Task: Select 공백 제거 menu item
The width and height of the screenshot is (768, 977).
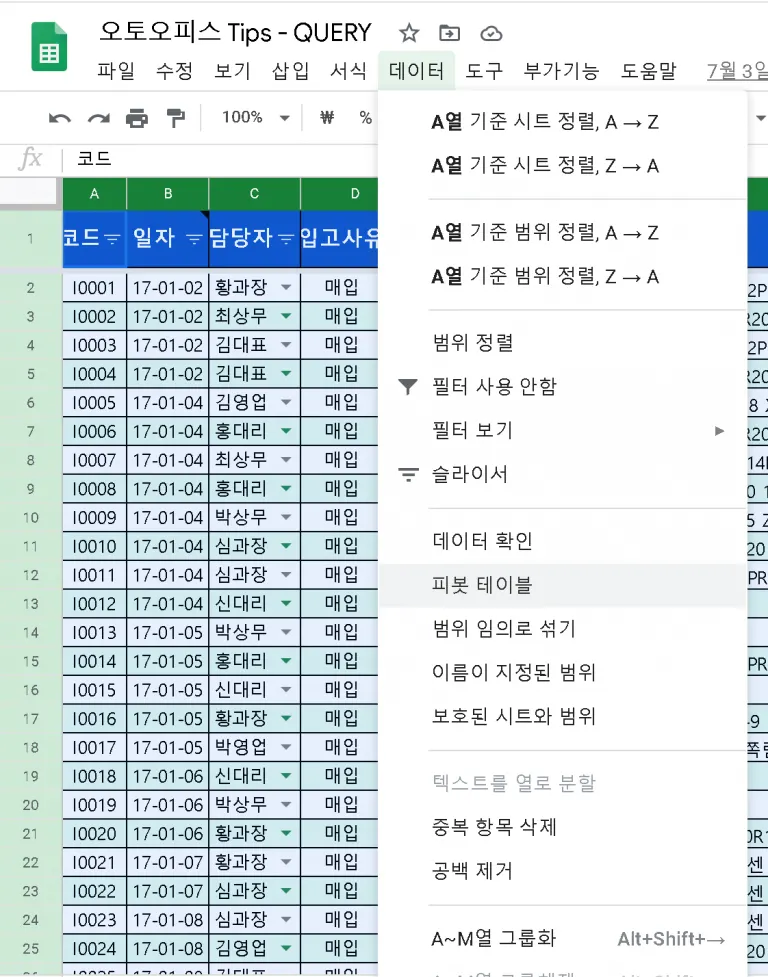Action: pyautogui.click(x=562, y=871)
